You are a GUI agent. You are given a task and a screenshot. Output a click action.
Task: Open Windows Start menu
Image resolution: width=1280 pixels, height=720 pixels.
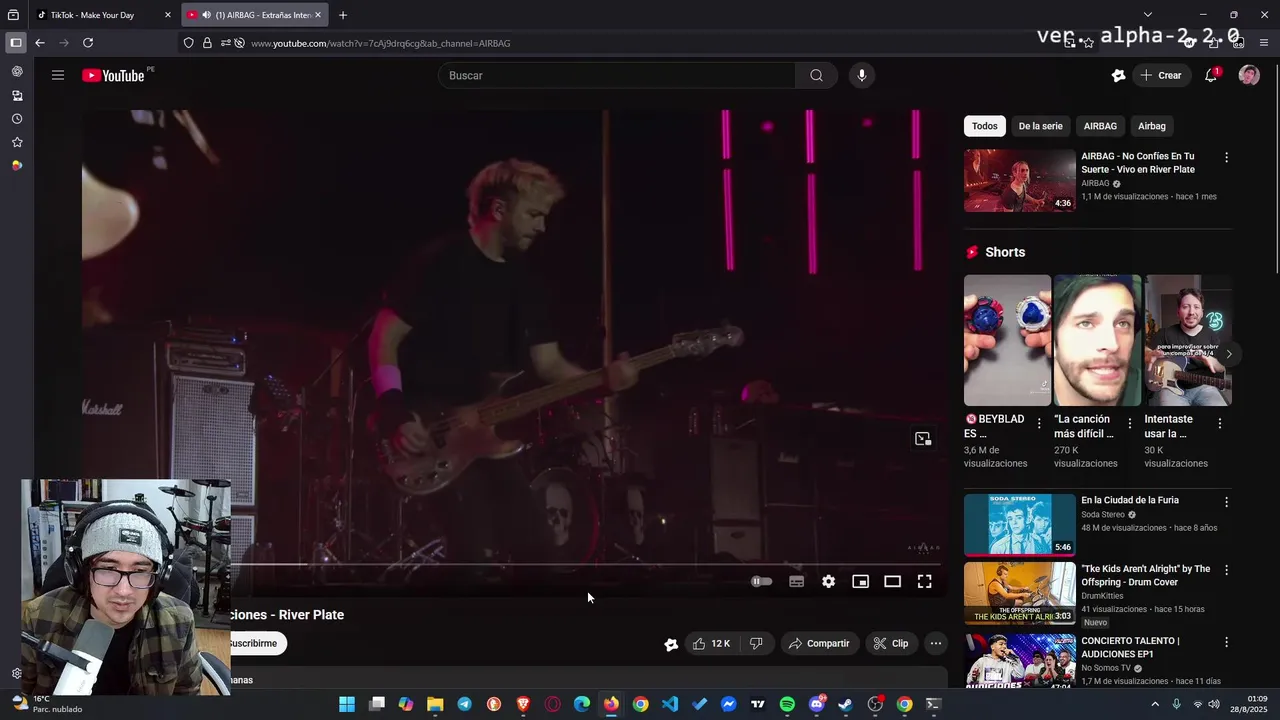point(347,704)
